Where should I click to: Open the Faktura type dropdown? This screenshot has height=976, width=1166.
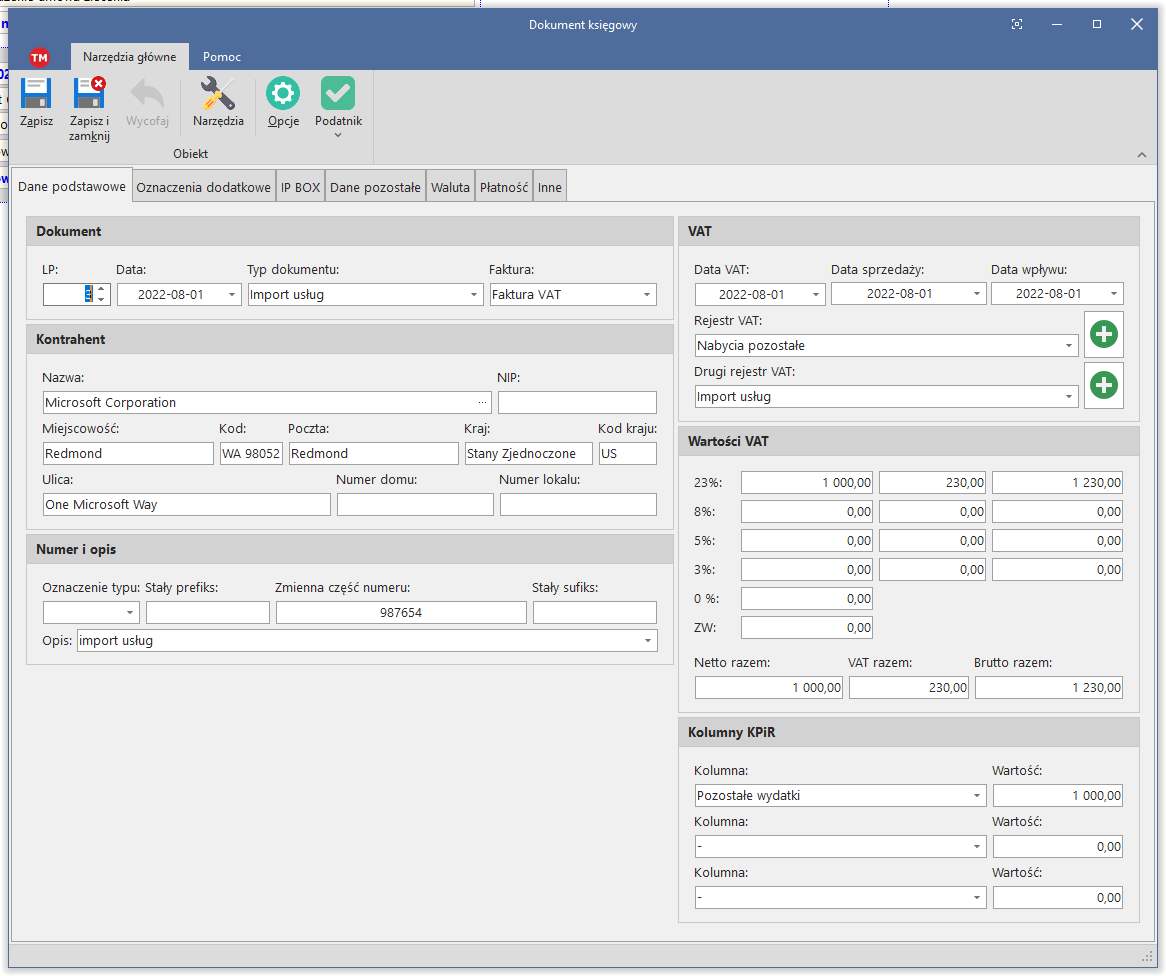(647, 295)
